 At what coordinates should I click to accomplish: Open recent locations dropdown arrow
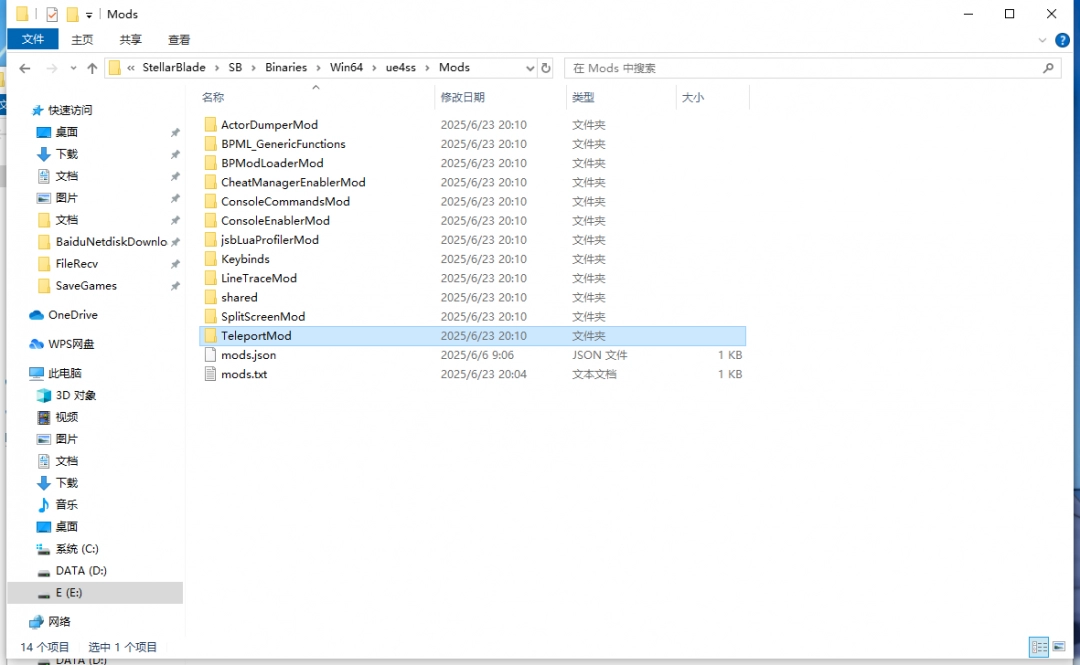coord(73,68)
